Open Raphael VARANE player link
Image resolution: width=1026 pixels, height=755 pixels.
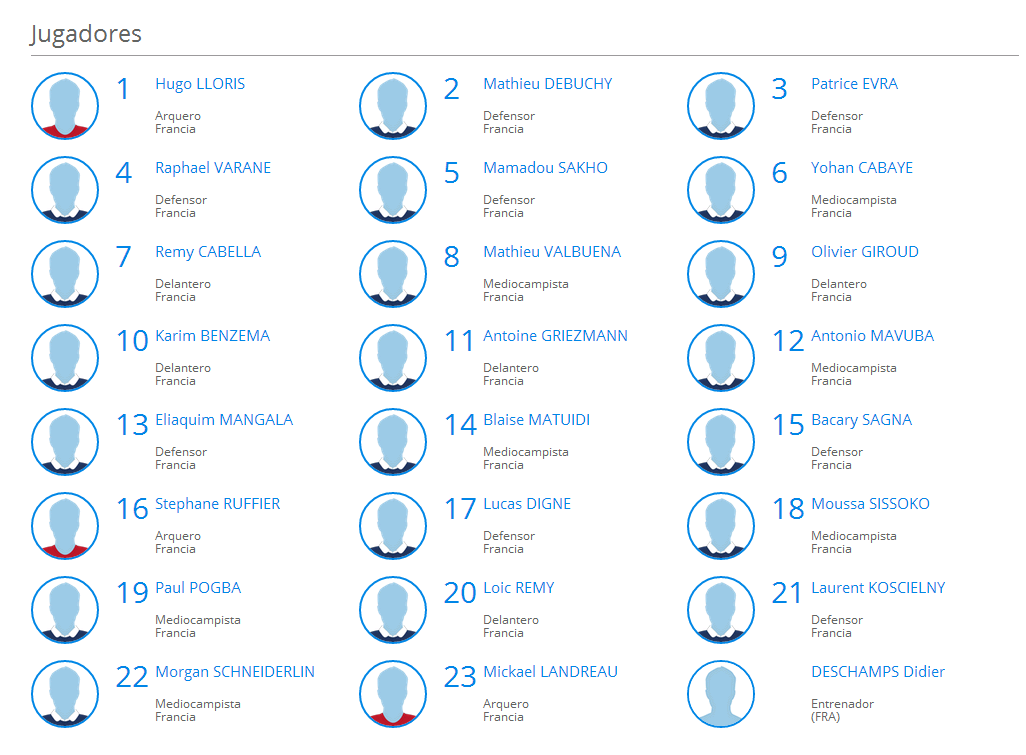pos(213,168)
